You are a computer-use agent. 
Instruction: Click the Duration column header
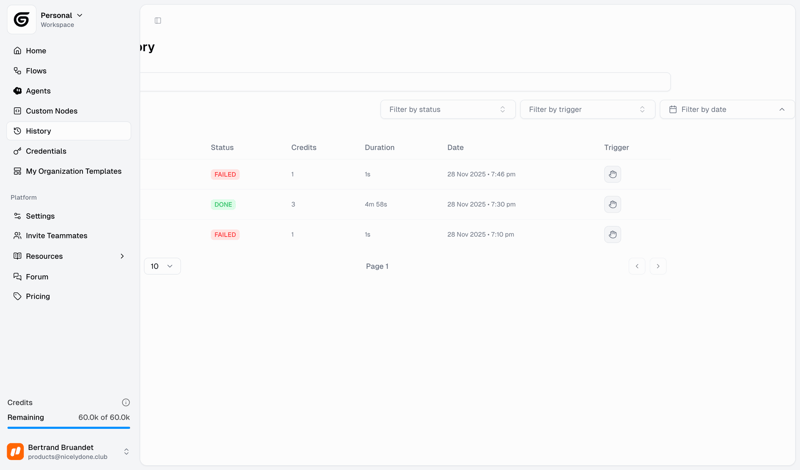pos(380,147)
